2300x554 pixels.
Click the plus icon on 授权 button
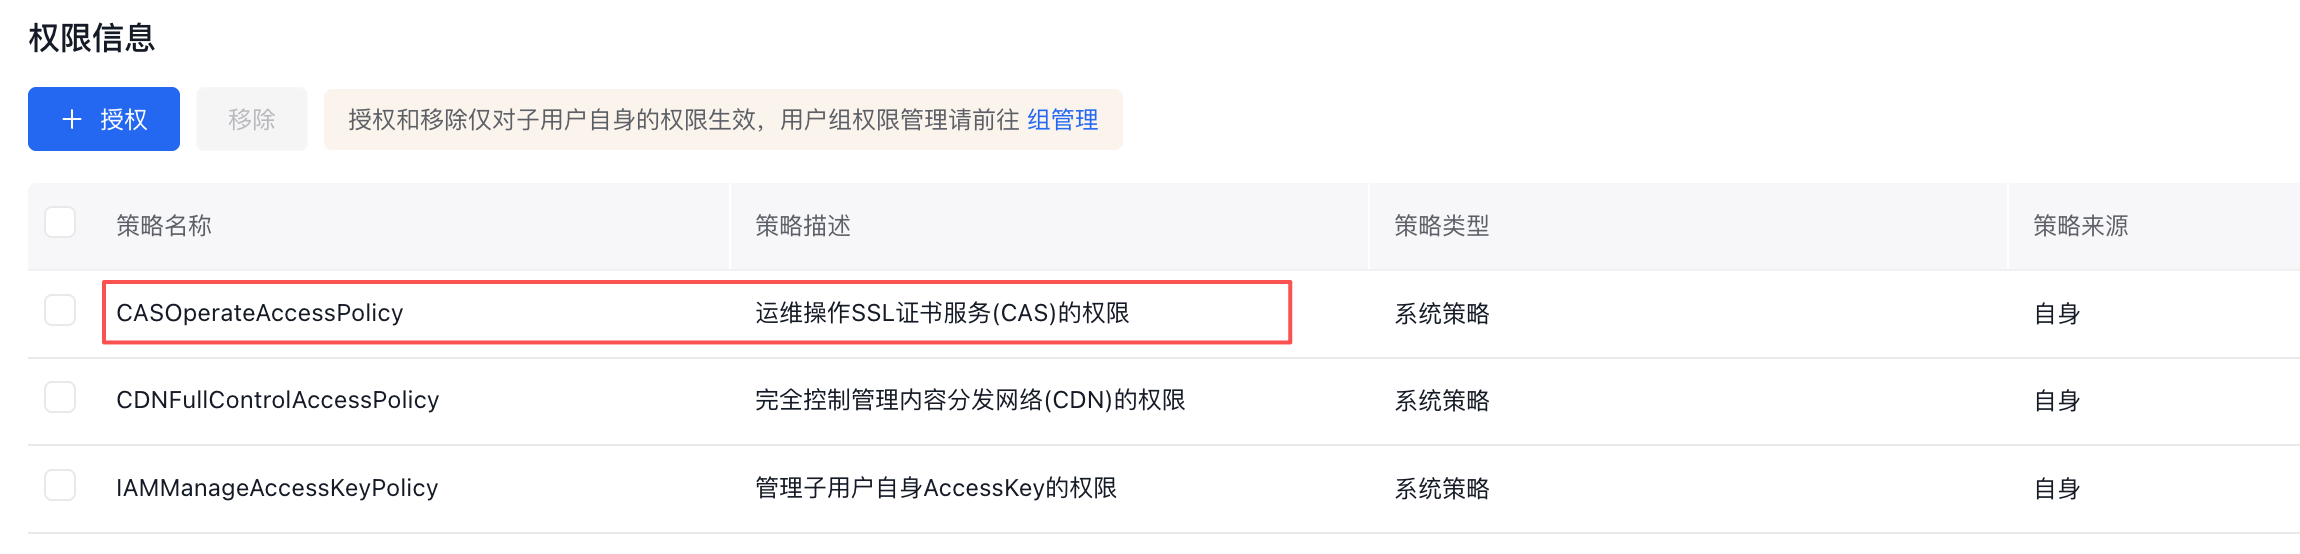72,120
